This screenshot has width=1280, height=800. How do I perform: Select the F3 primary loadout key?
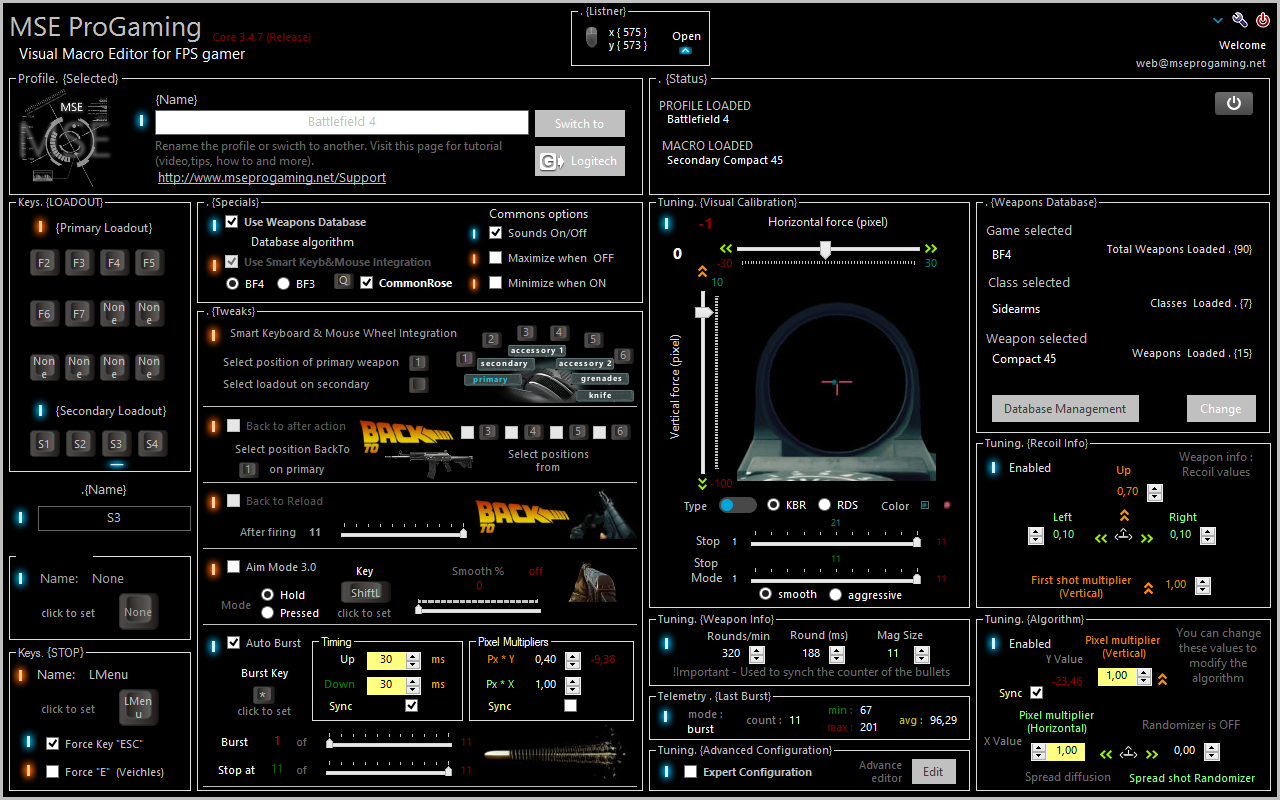[x=79, y=263]
